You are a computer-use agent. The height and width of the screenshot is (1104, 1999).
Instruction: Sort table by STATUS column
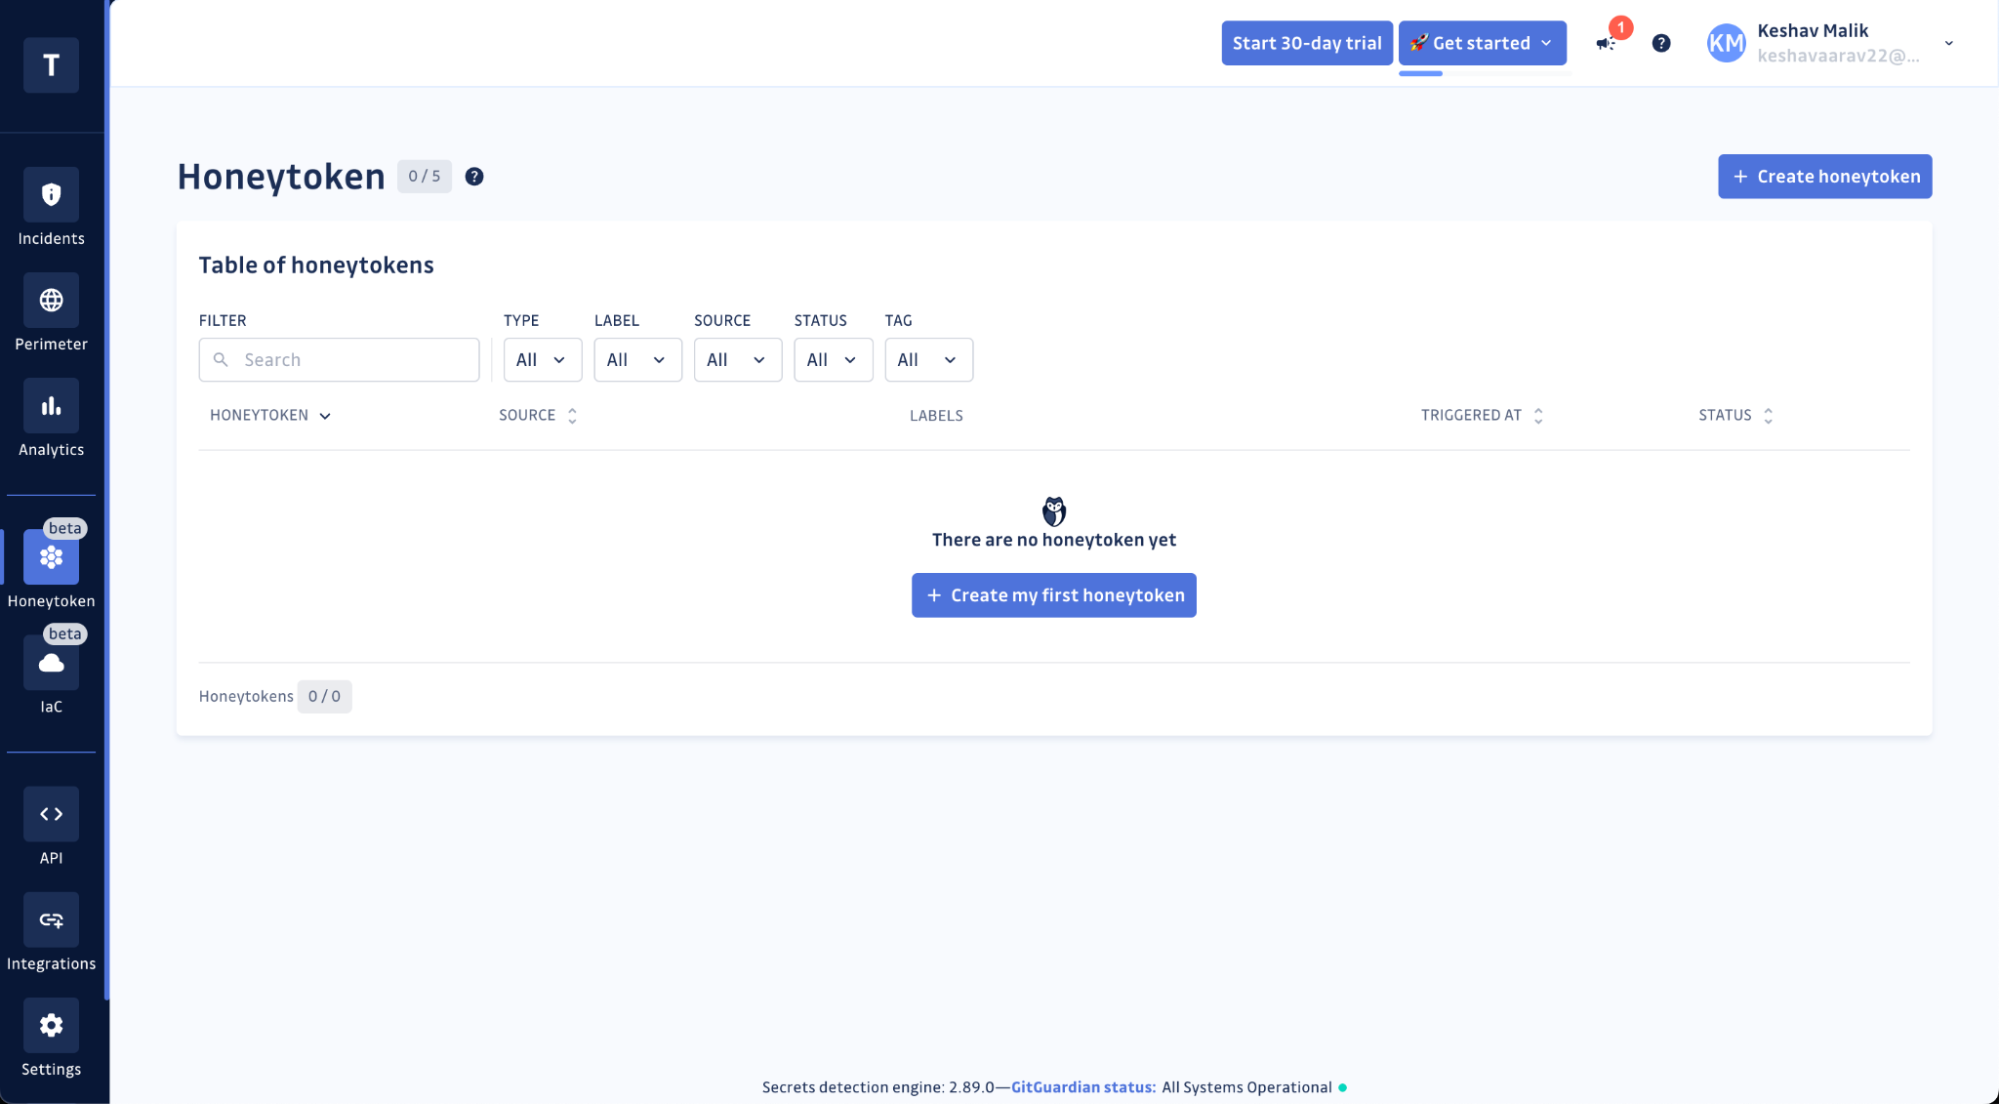[x=1767, y=414]
